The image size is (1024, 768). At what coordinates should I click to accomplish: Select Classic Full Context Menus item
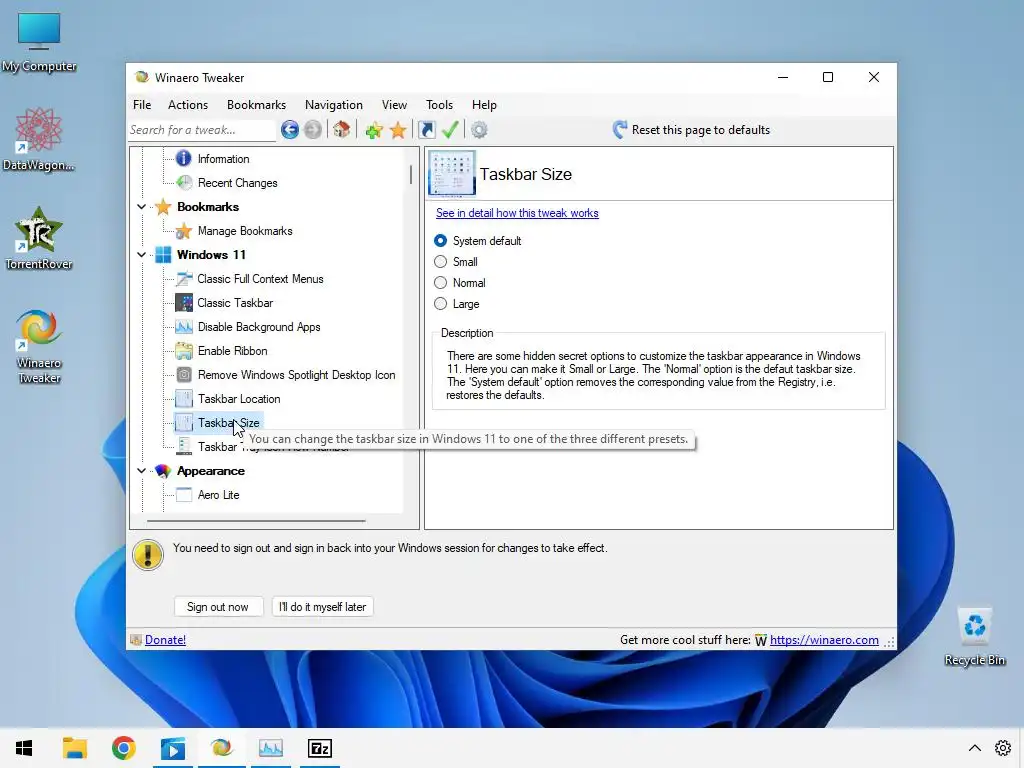(x=261, y=279)
